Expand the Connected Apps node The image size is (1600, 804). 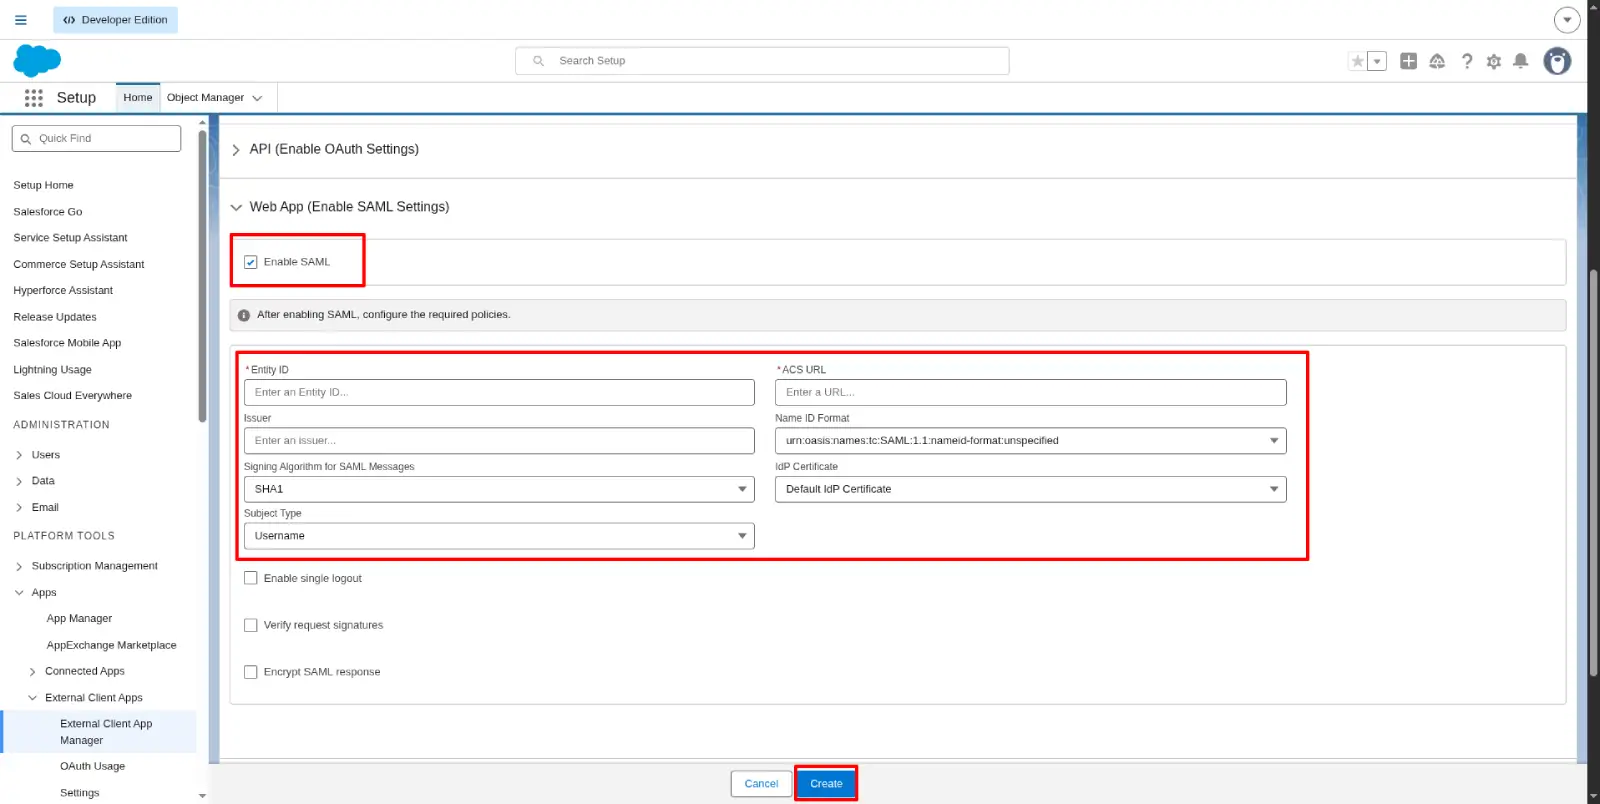33,672
